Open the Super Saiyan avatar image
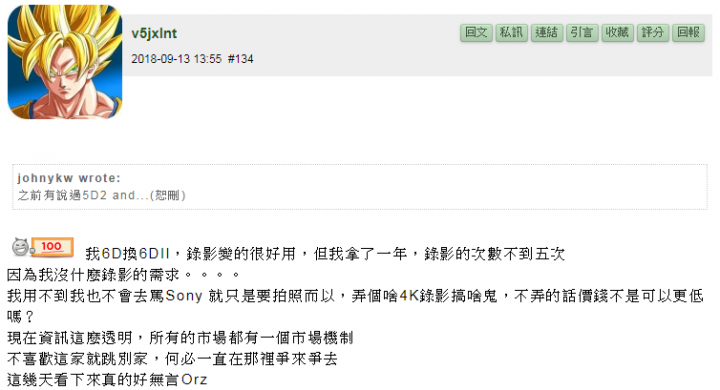This screenshot has width=720, height=390. (x=65, y=62)
